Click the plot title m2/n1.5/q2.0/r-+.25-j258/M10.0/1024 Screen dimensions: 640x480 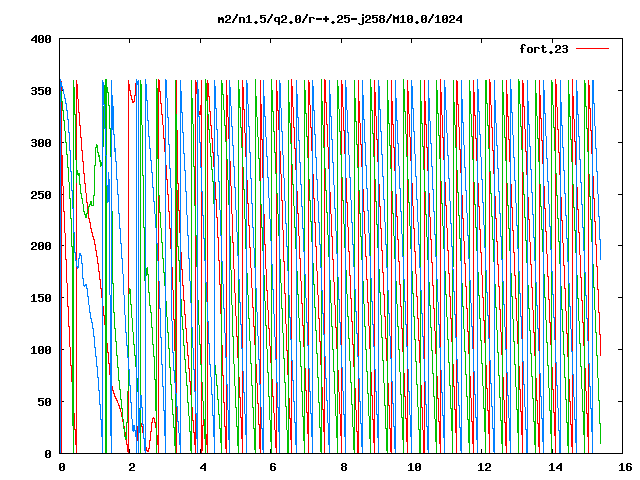[x=340, y=19]
